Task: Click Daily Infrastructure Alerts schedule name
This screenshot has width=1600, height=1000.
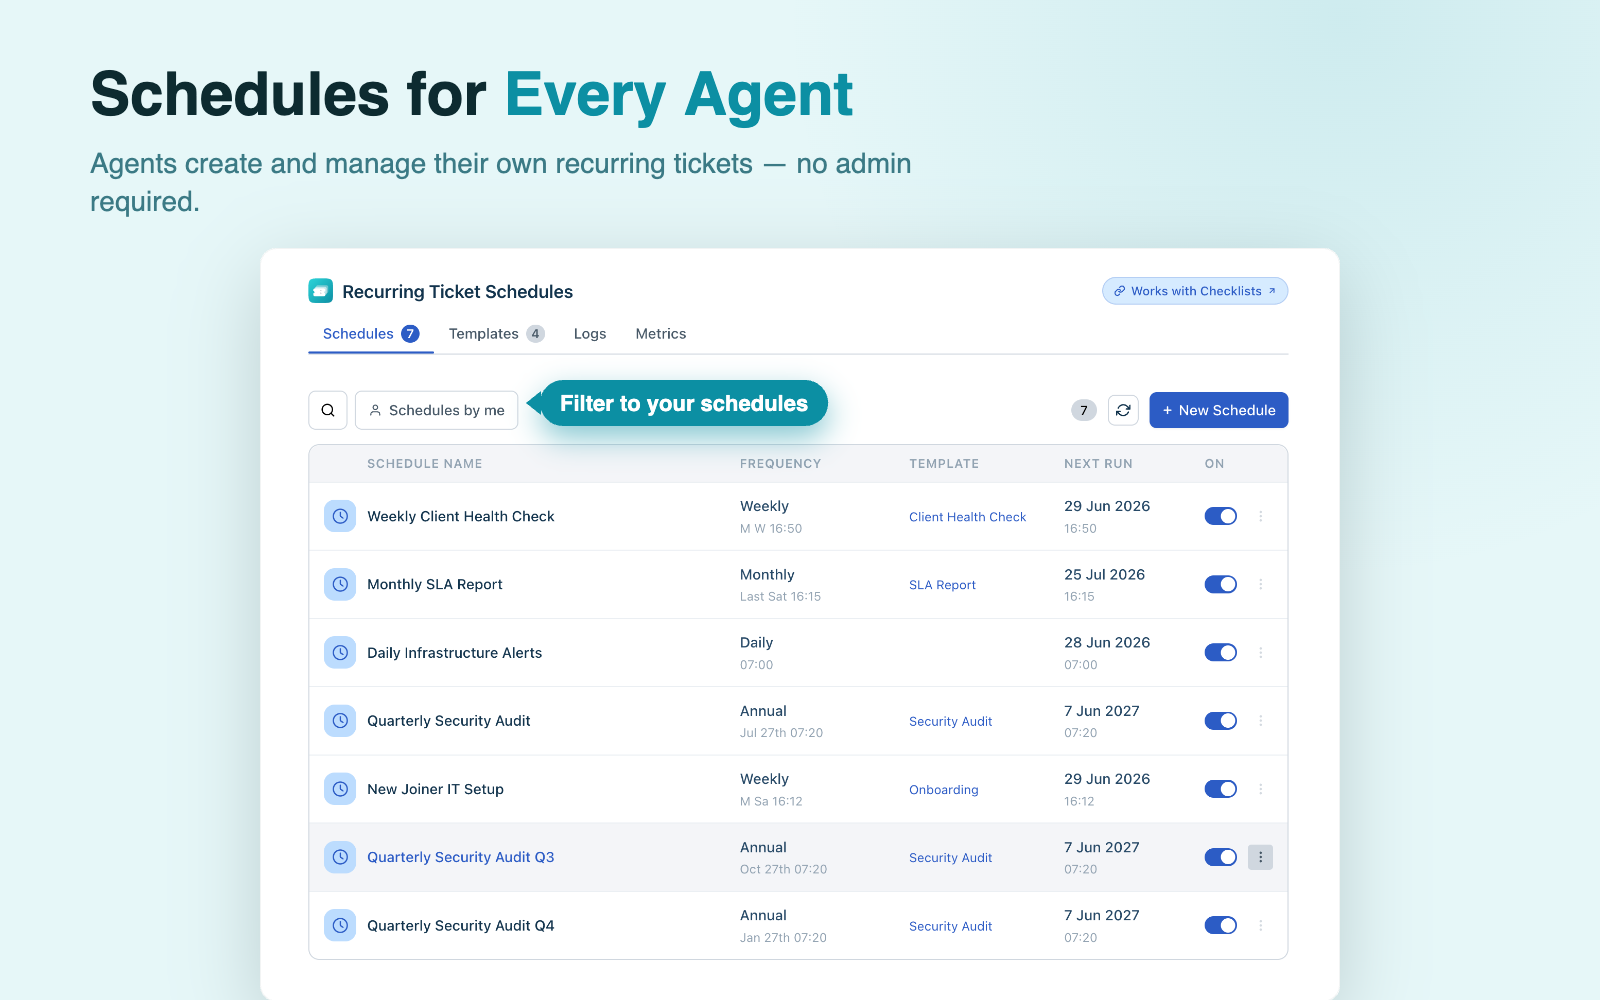Action: click(454, 652)
